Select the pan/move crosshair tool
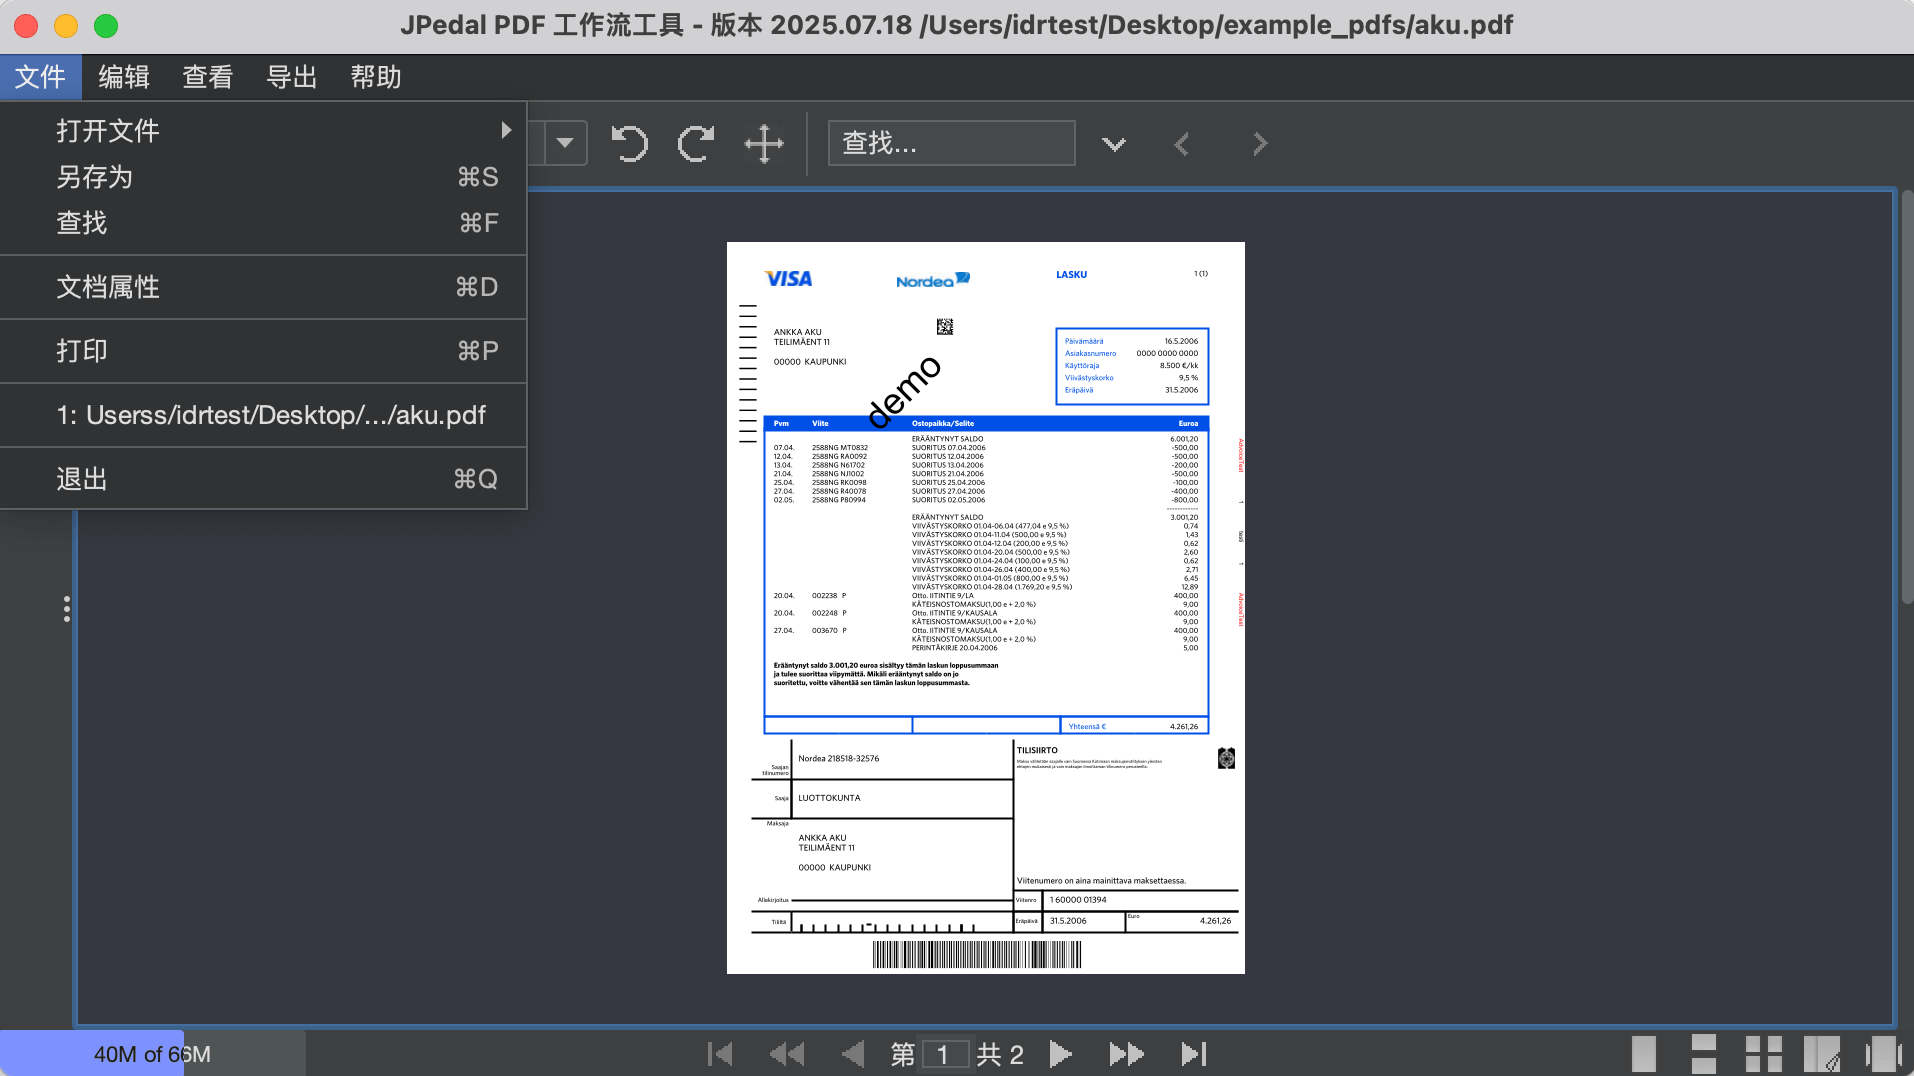The height and width of the screenshot is (1076, 1914). [764, 144]
